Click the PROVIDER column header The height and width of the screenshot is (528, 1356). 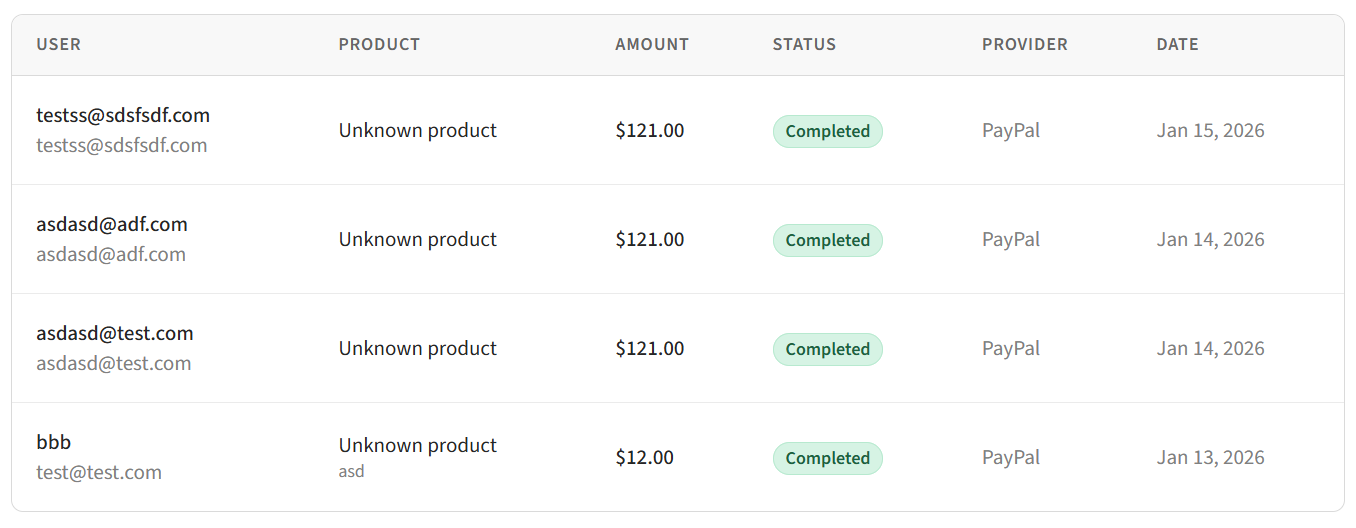click(1024, 44)
